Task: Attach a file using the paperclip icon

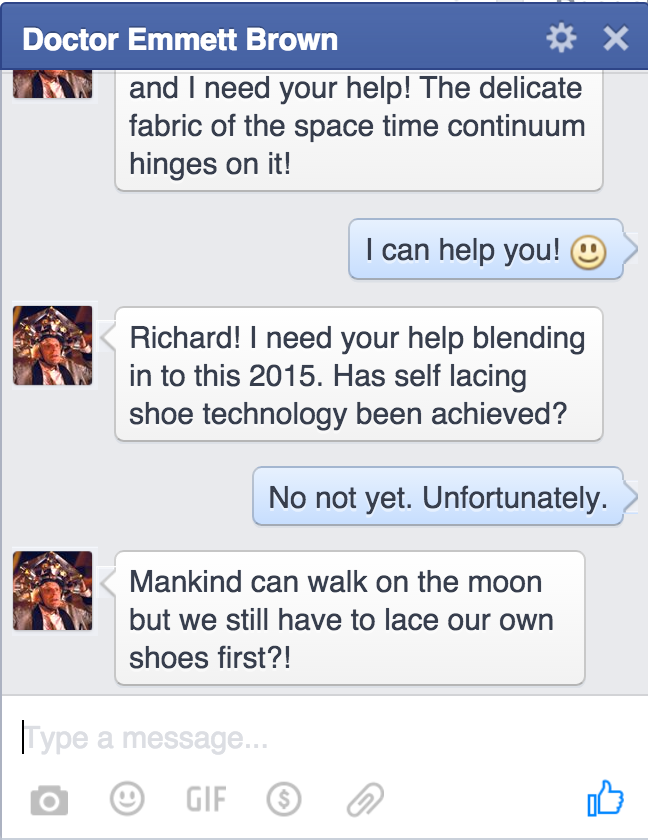Action: click(365, 799)
